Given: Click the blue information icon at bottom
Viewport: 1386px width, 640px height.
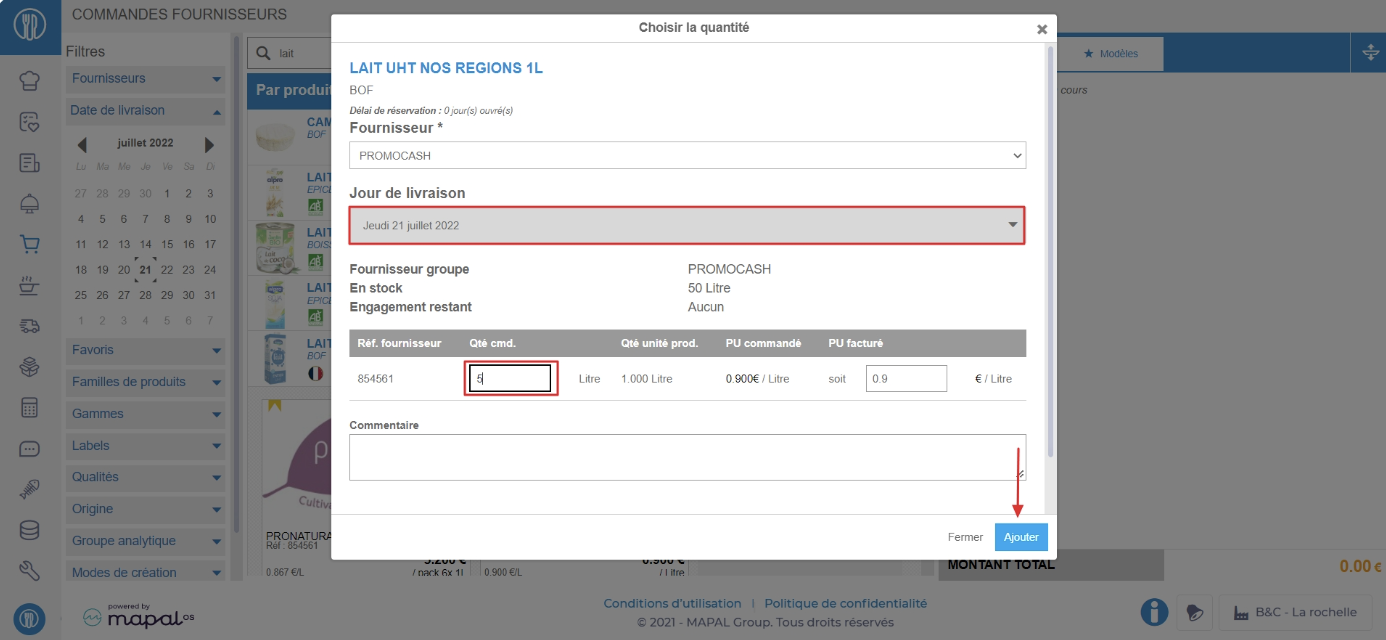Looking at the screenshot, I should click(x=1155, y=612).
